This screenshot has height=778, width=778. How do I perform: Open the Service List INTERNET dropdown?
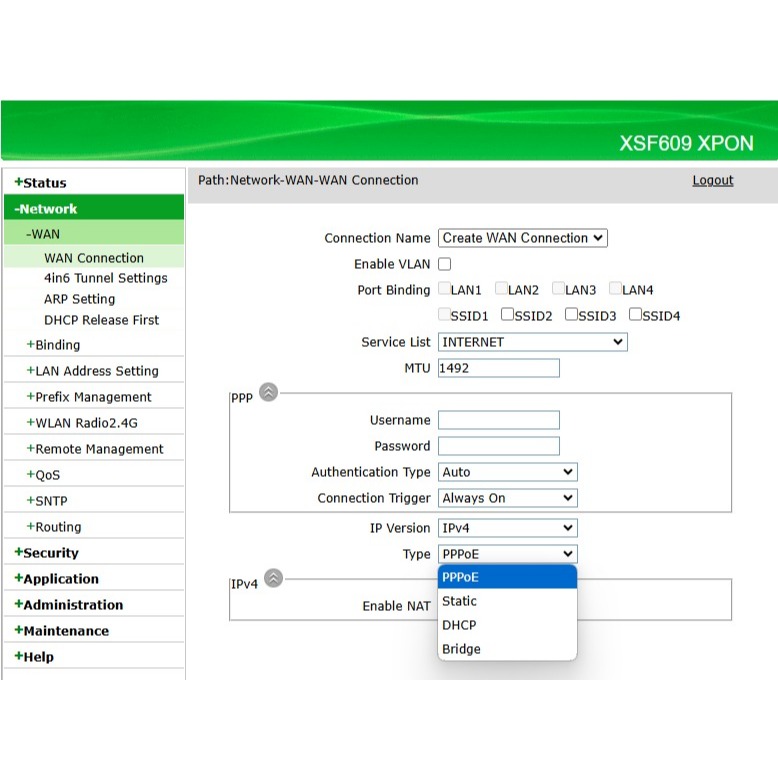(x=532, y=342)
